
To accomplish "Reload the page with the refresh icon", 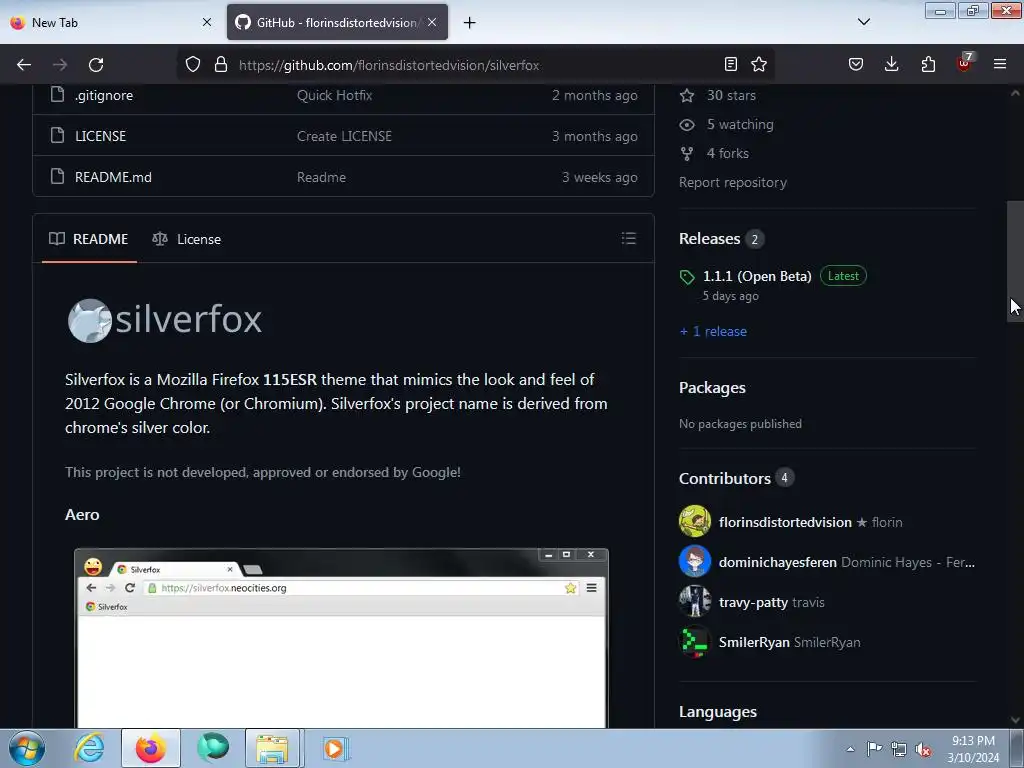I will point(96,65).
